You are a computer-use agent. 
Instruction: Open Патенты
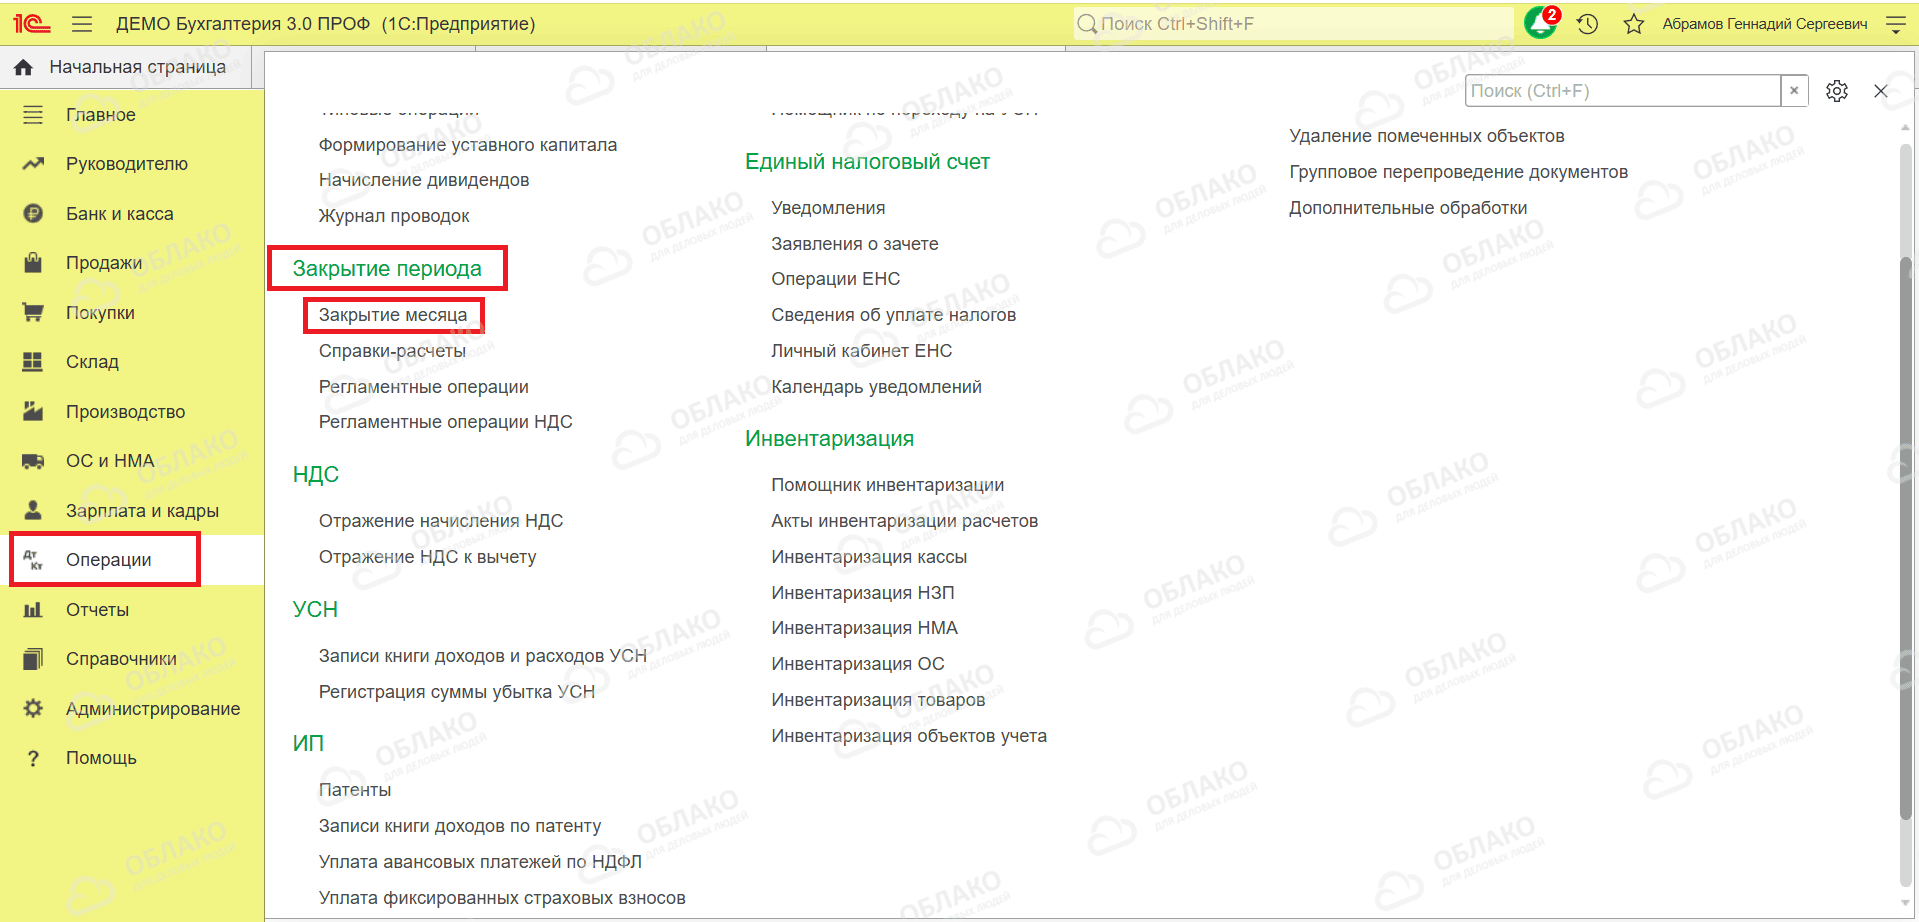click(x=355, y=790)
